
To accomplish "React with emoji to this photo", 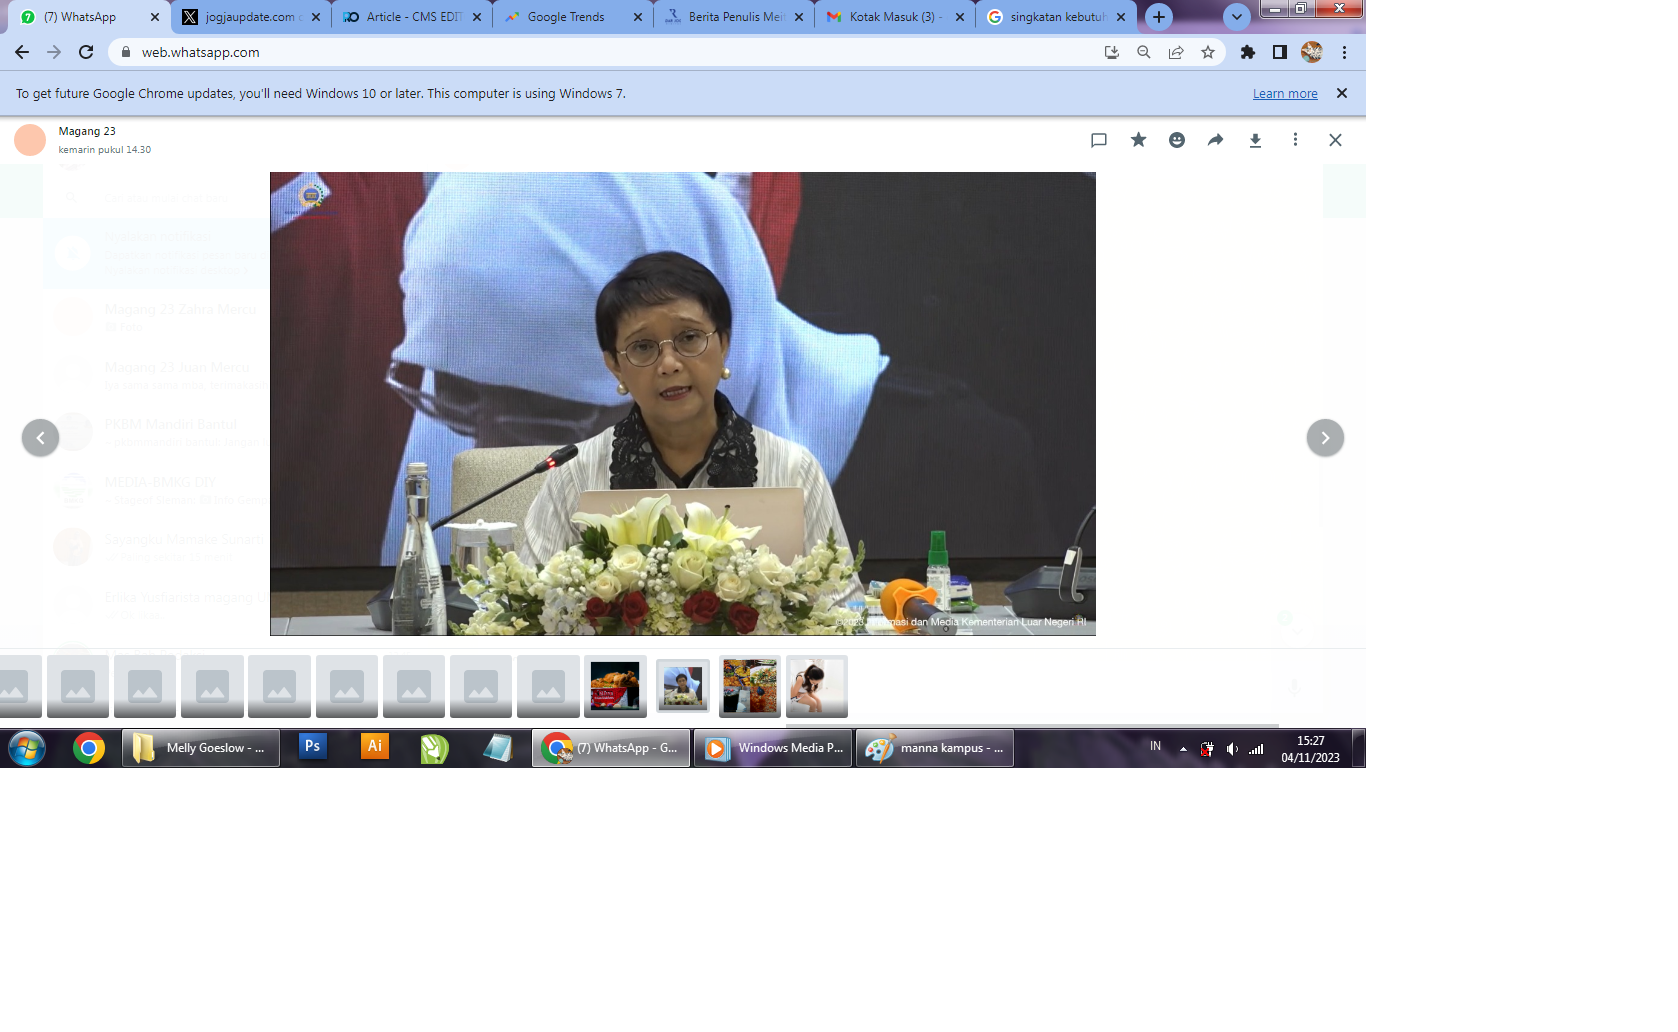I will pos(1177,140).
